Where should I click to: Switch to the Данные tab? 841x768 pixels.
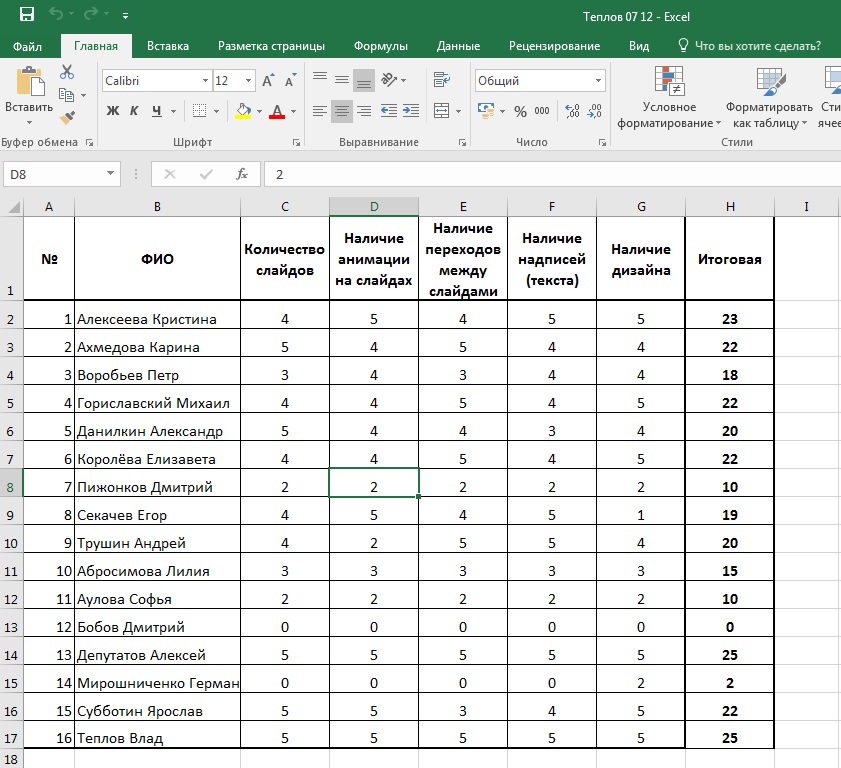coord(459,46)
